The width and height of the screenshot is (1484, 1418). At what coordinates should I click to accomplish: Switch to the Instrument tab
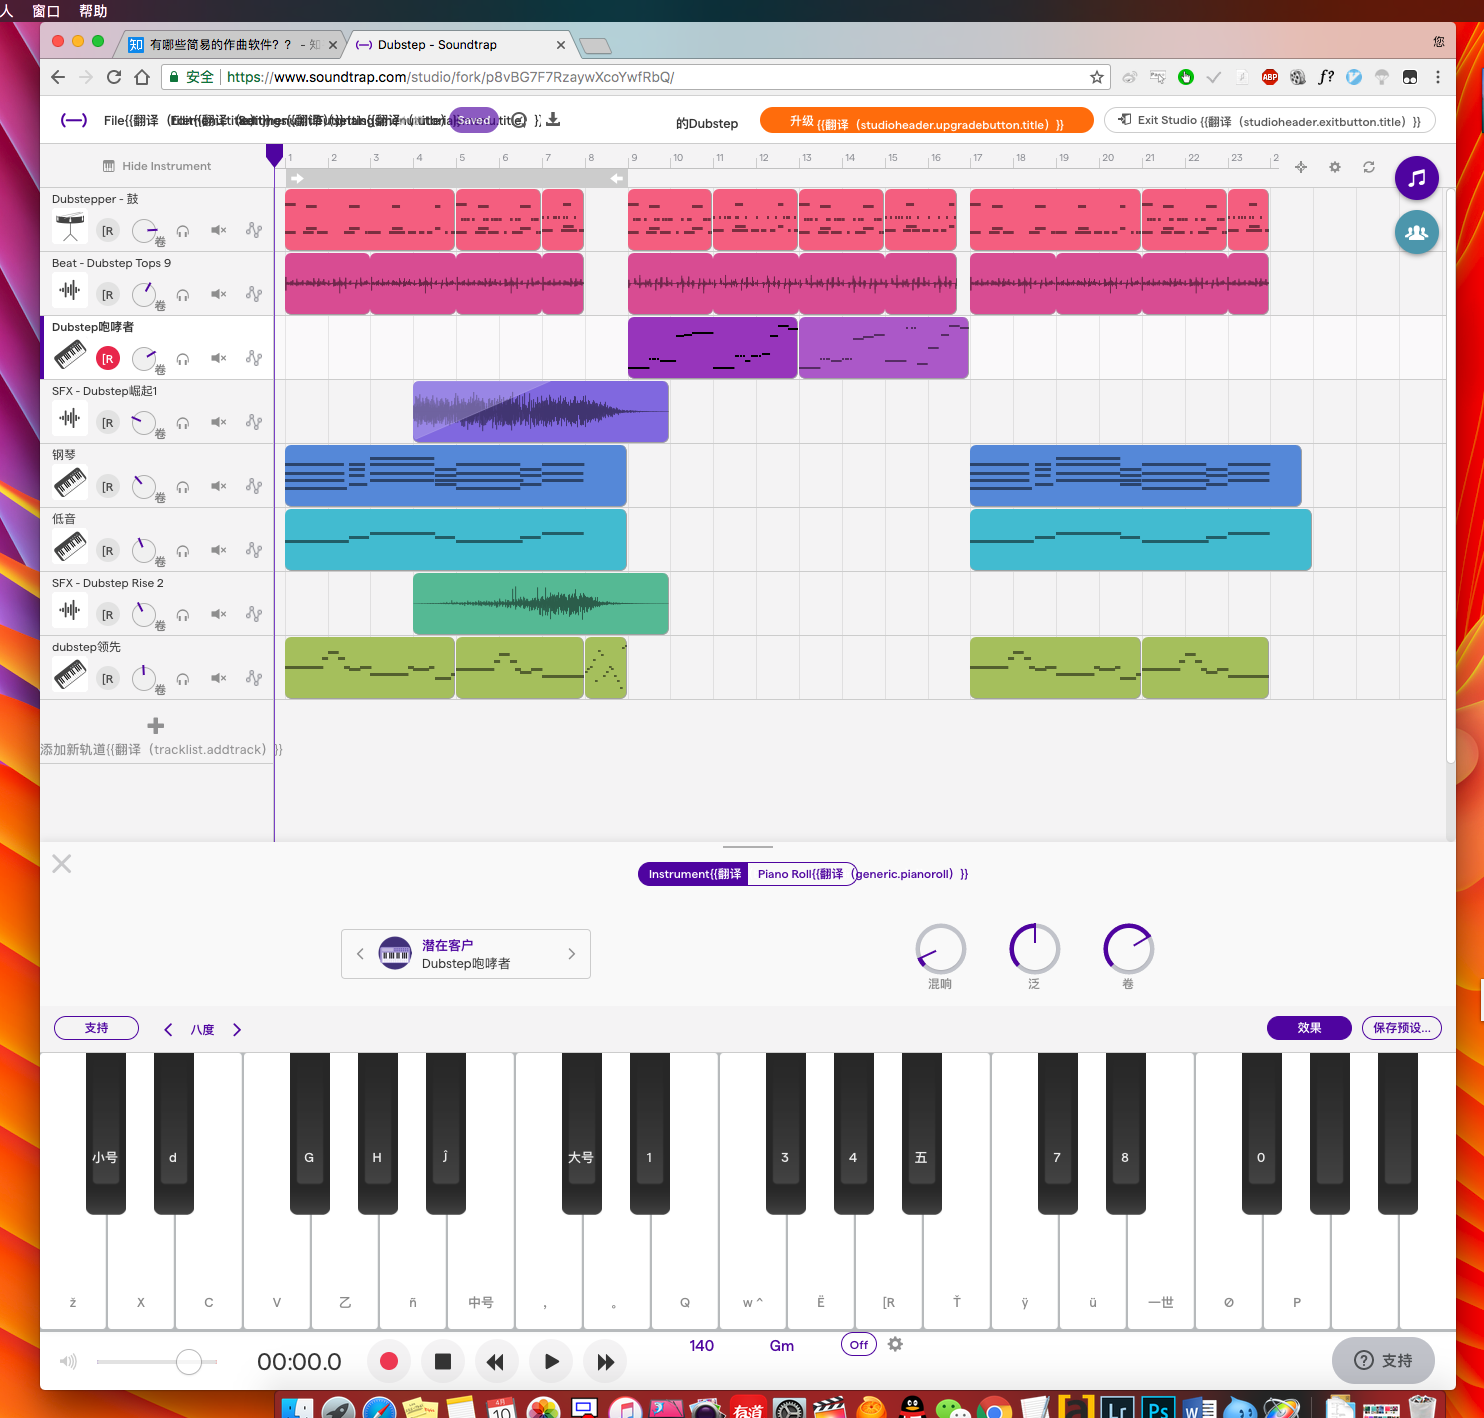(x=694, y=874)
